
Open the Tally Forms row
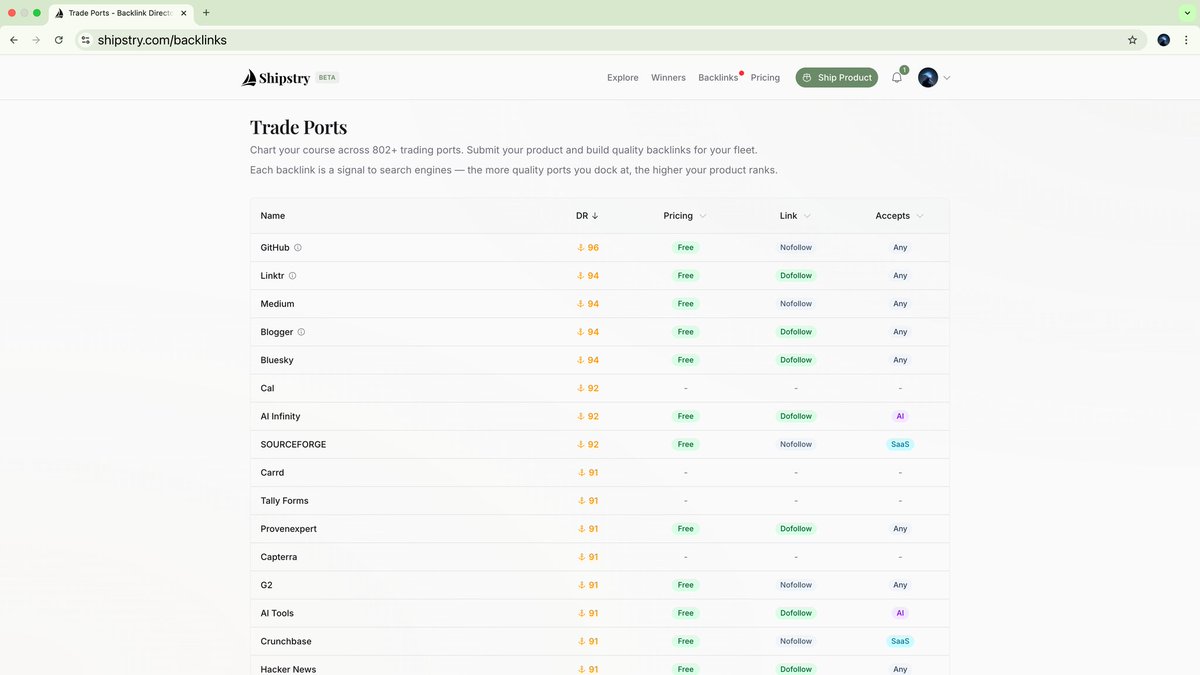599,500
